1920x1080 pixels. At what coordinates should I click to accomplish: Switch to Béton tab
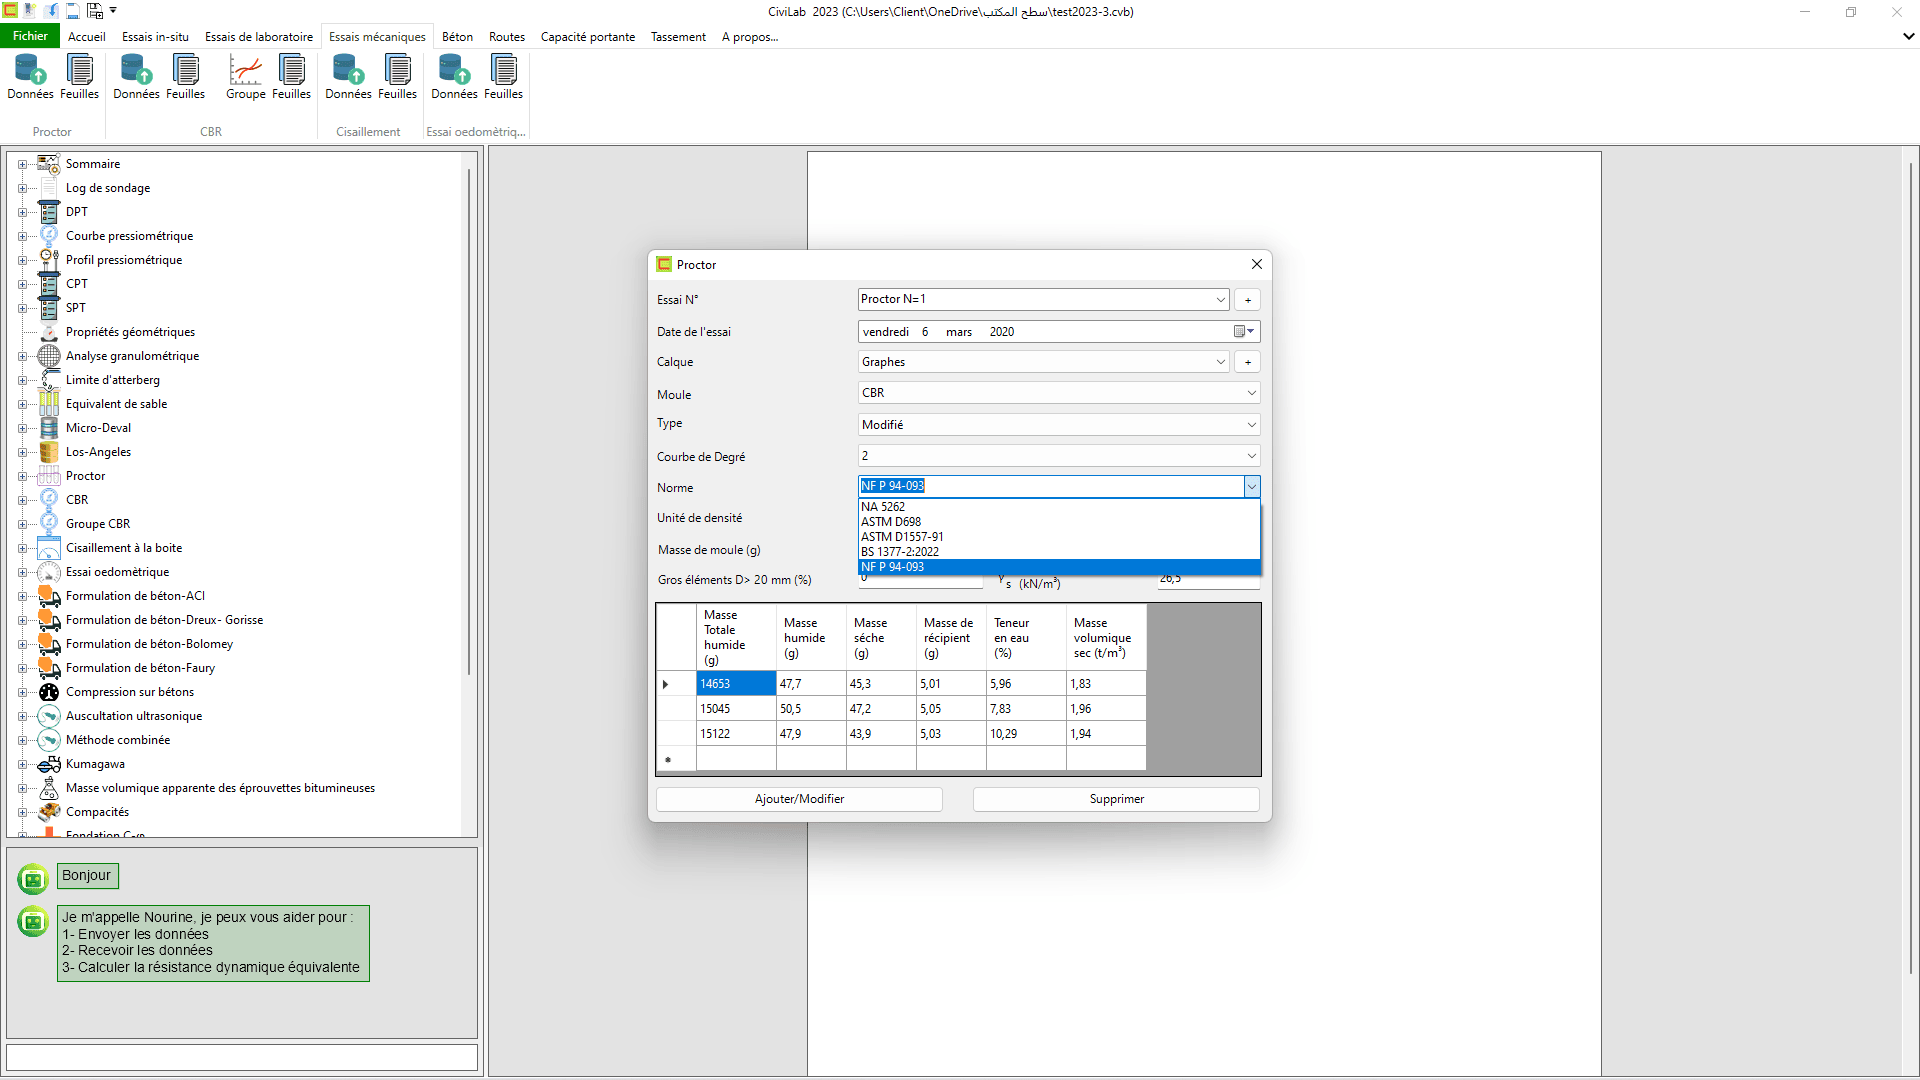tap(457, 37)
